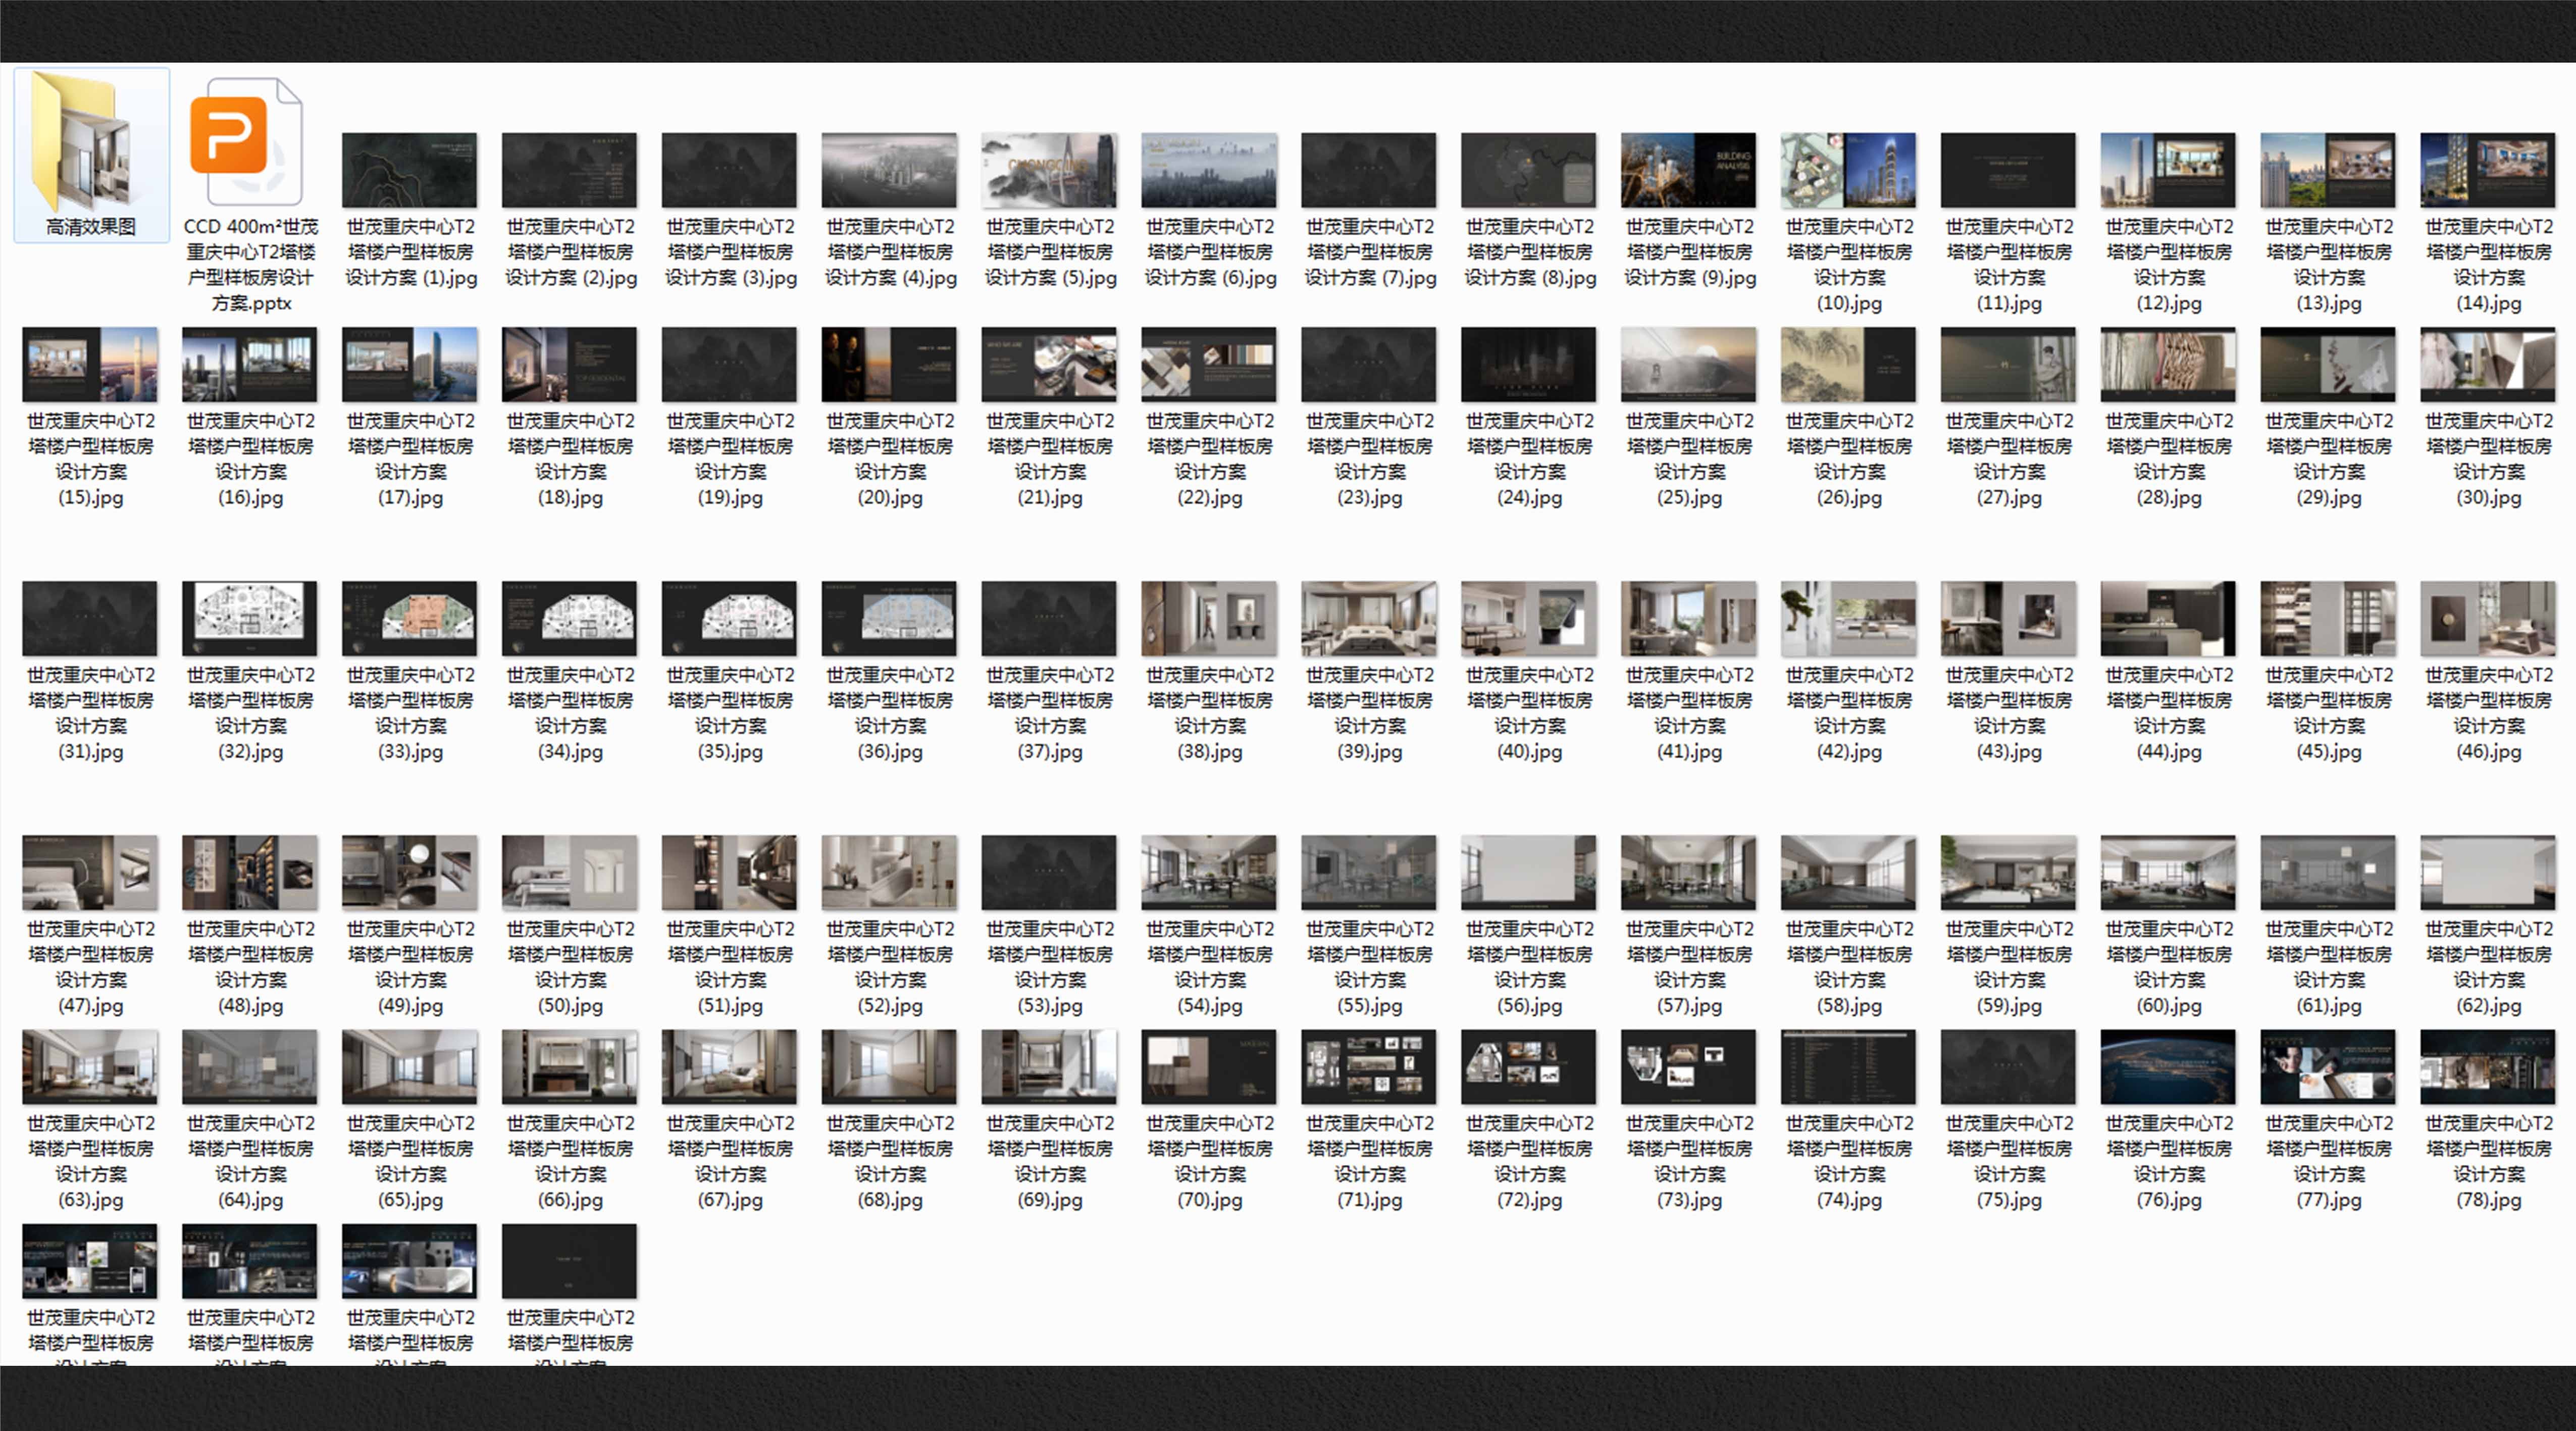The height and width of the screenshot is (1431, 2576).
Task: Select the 设计方案 (67).jpg bedroom render
Action: click(x=729, y=1066)
